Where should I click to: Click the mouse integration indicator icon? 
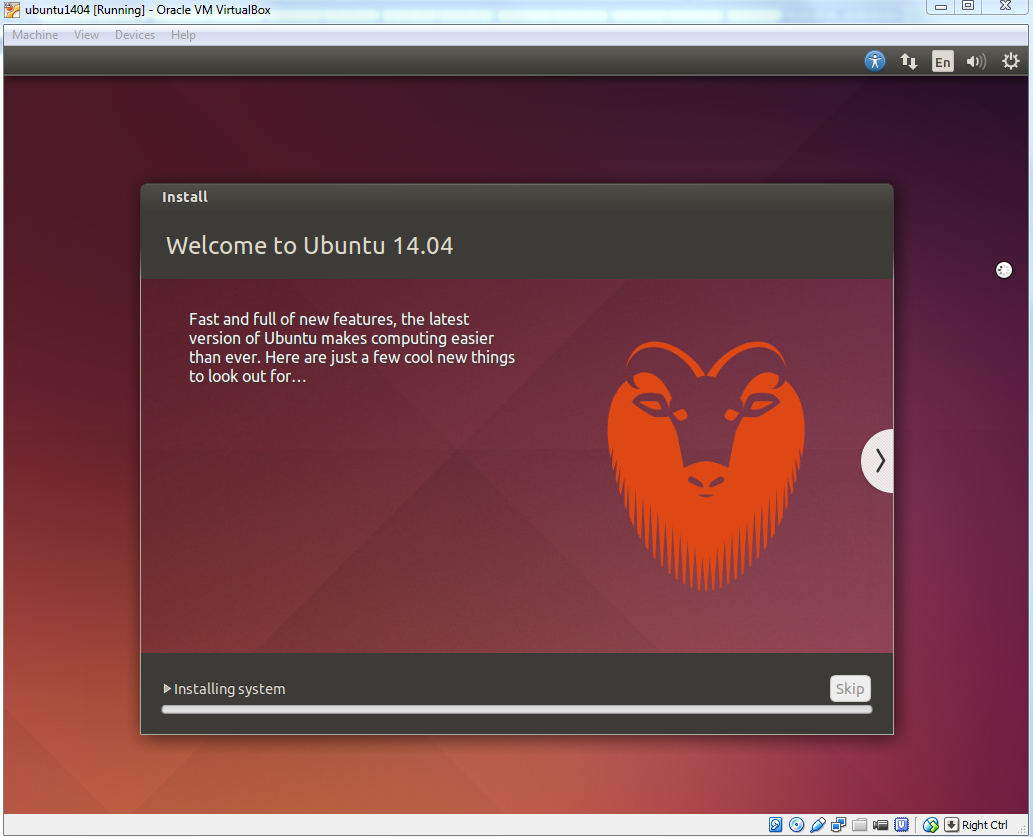coord(930,824)
